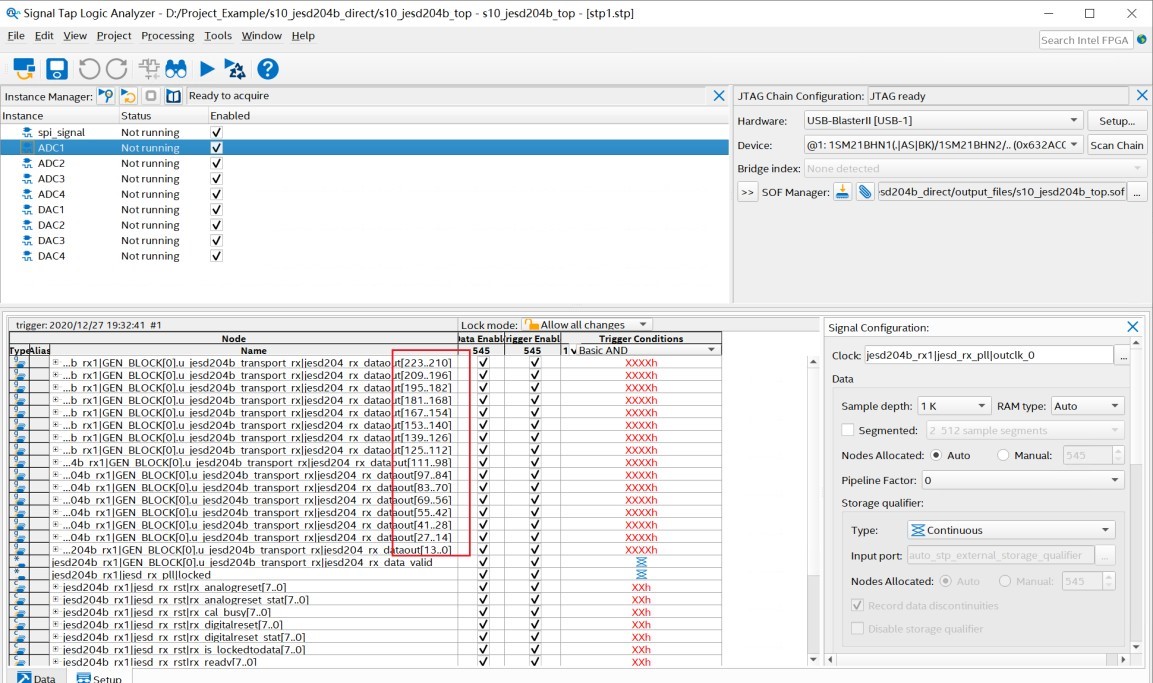Click the Search Intel FPGA field
Image resolution: width=1153 pixels, height=683 pixels.
tap(1085, 40)
